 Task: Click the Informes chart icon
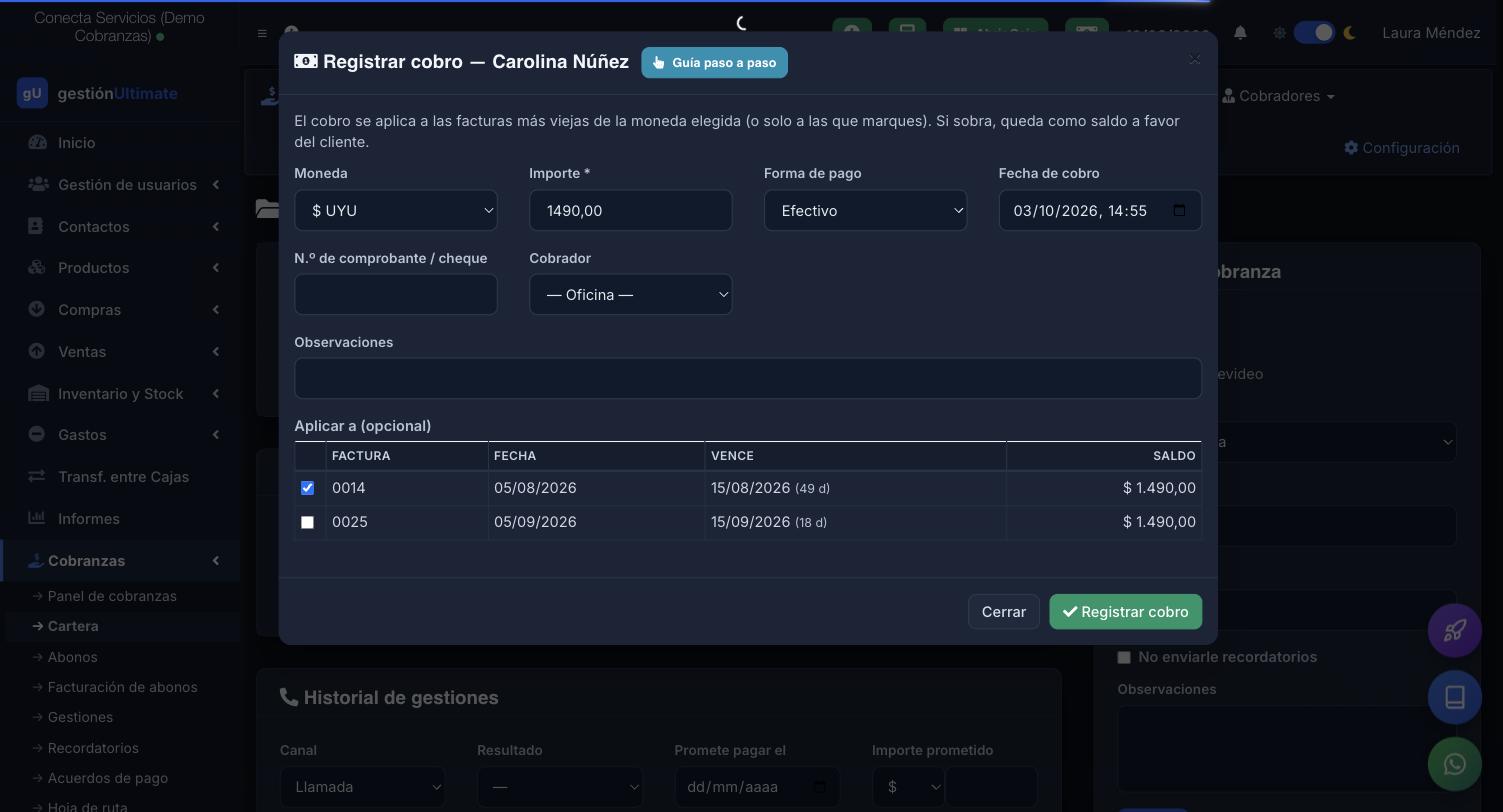[37, 519]
